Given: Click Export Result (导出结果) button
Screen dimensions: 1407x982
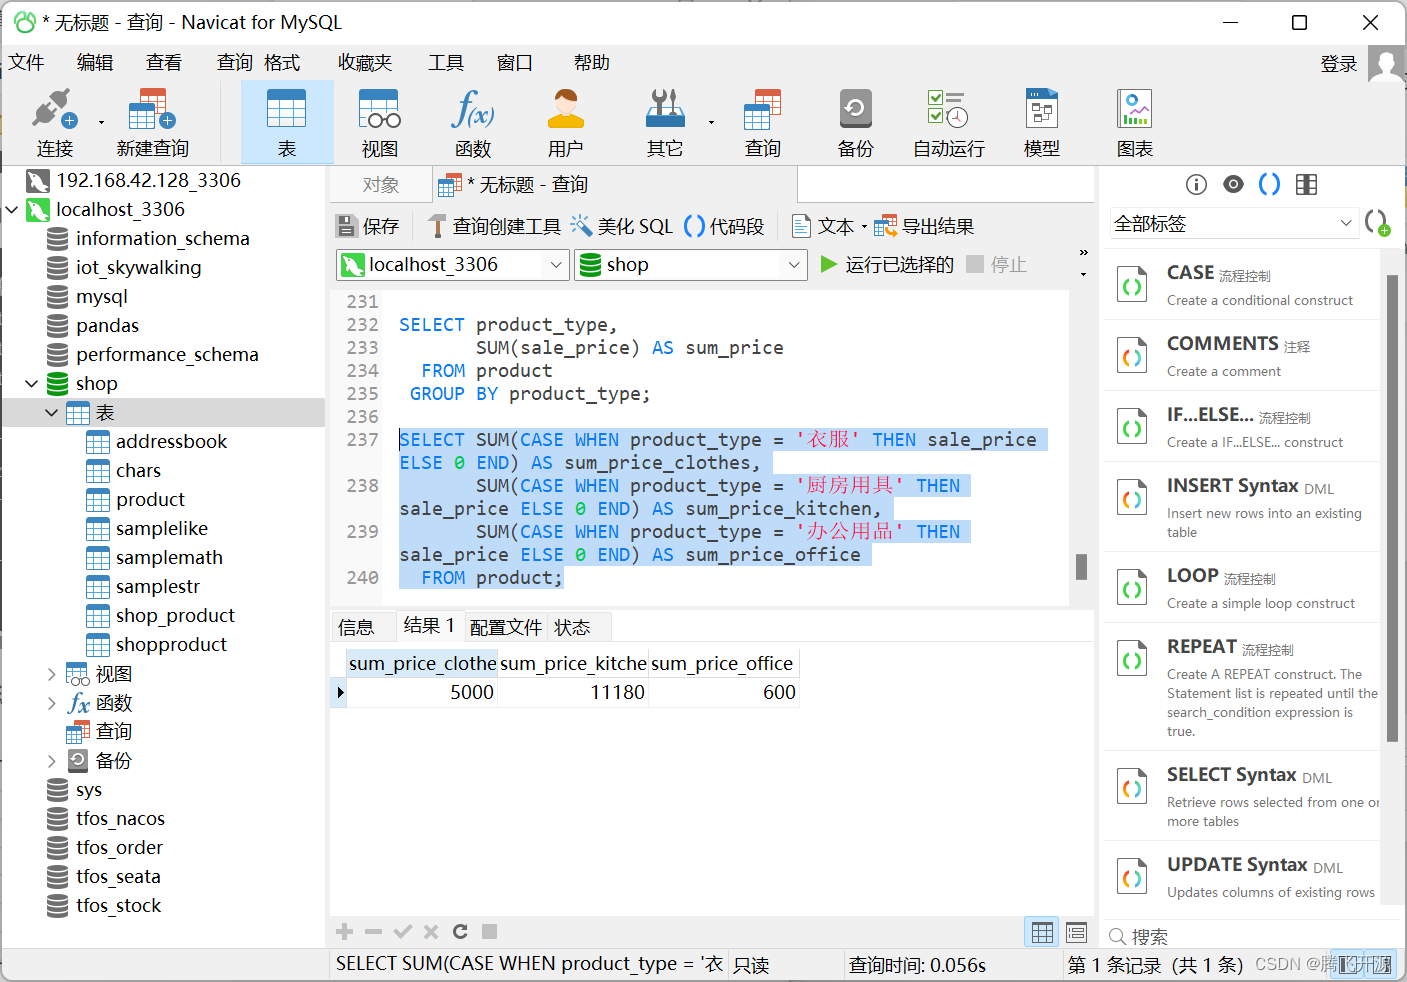Looking at the screenshot, I should tap(924, 226).
